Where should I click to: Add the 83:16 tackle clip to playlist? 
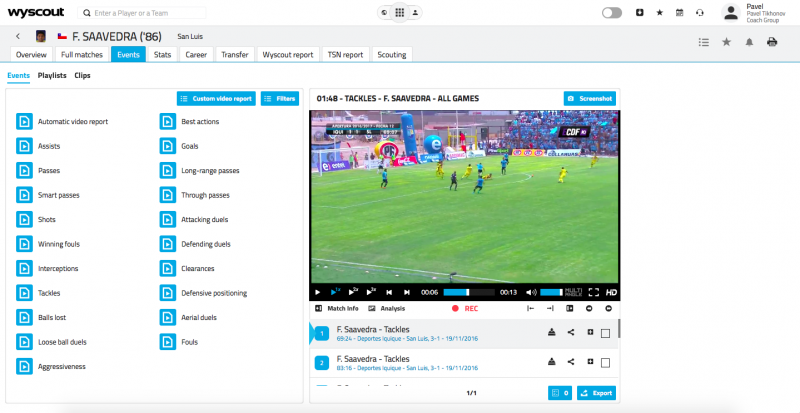590,362
